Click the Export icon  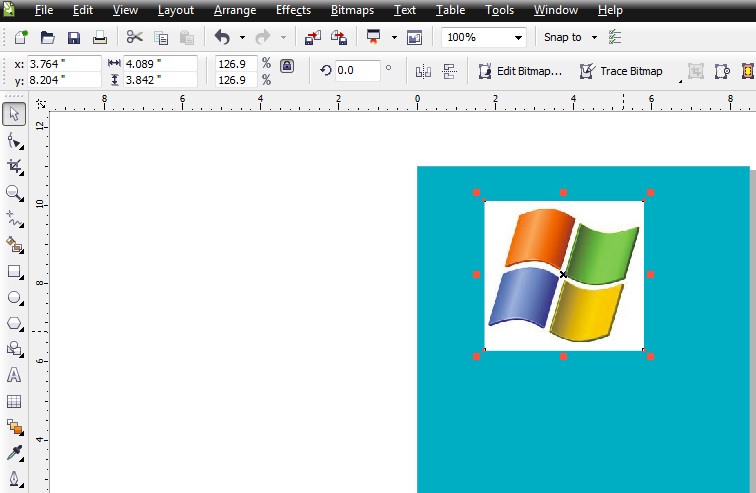coord(339,38)
